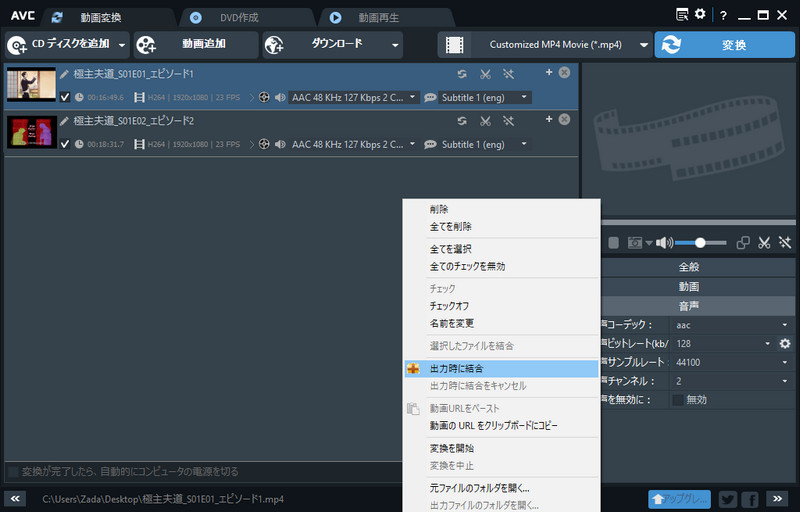Click the snapshot camera icon under preview
Viewport: 800px width, 512px height.
click(634, 242)
